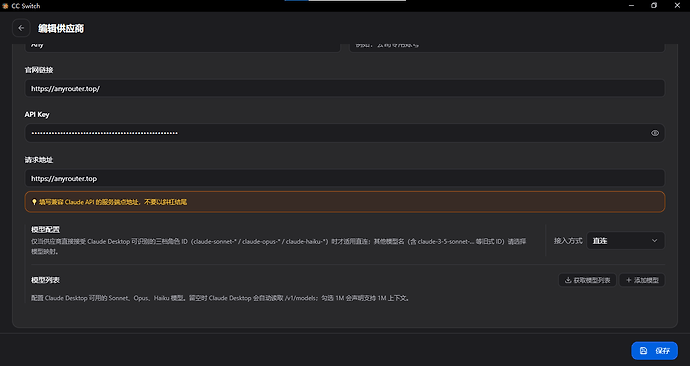Focus the API Key password field
Image resolution: width=690 pixels, height=366 pixels.
[345, 133]
